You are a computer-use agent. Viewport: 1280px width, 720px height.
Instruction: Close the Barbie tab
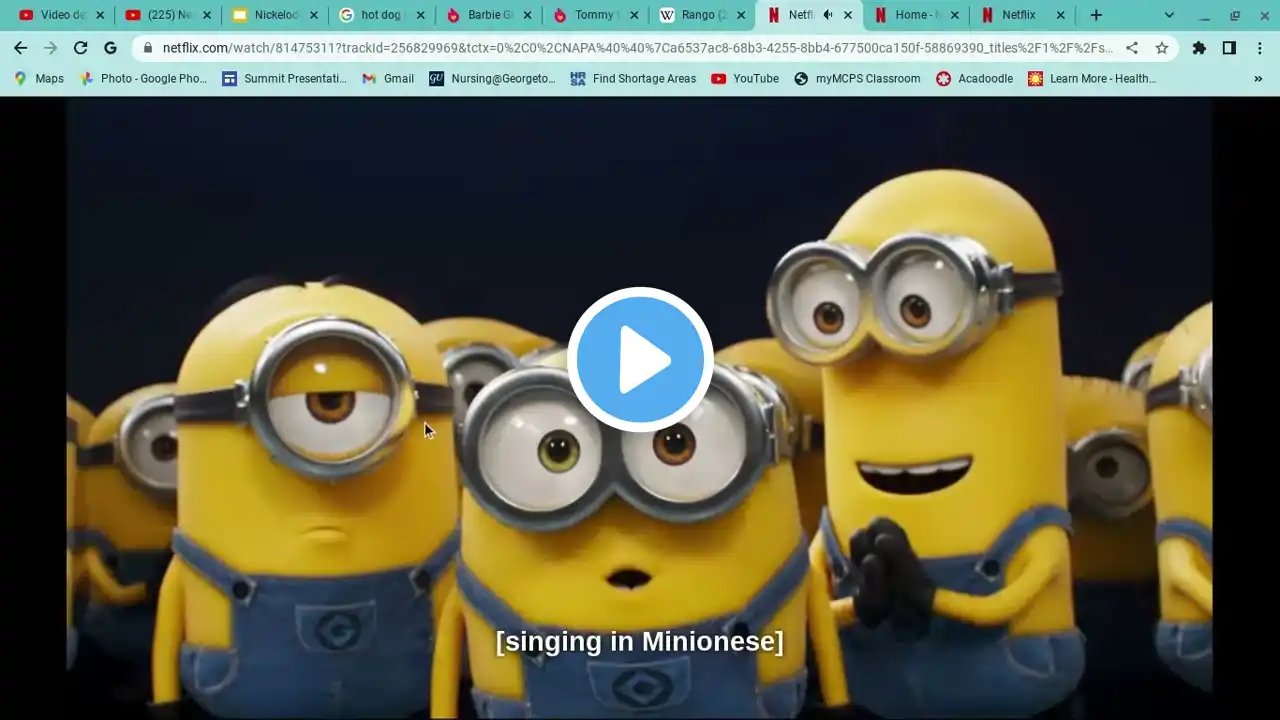pos(527,15)
